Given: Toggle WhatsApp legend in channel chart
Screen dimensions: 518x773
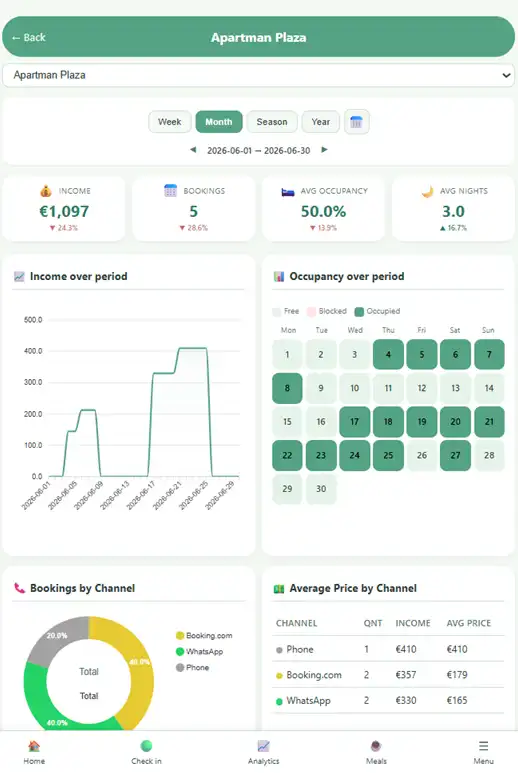Looking at the screenshot, I should (x=200, y=651).
